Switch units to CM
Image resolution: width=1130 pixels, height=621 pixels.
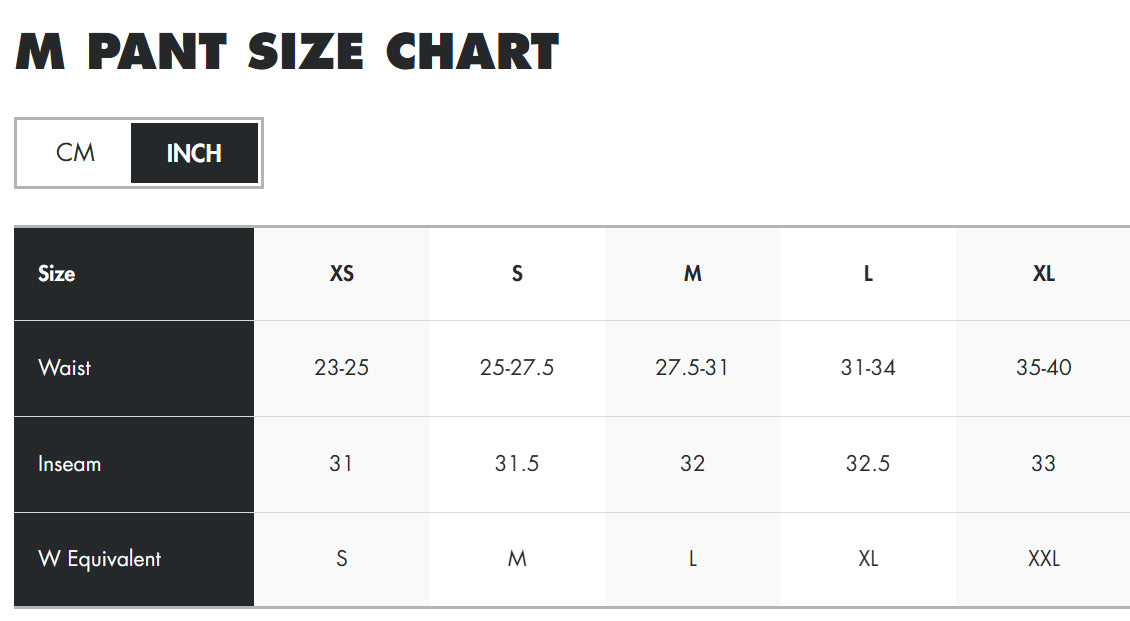[x=75, y=153]
